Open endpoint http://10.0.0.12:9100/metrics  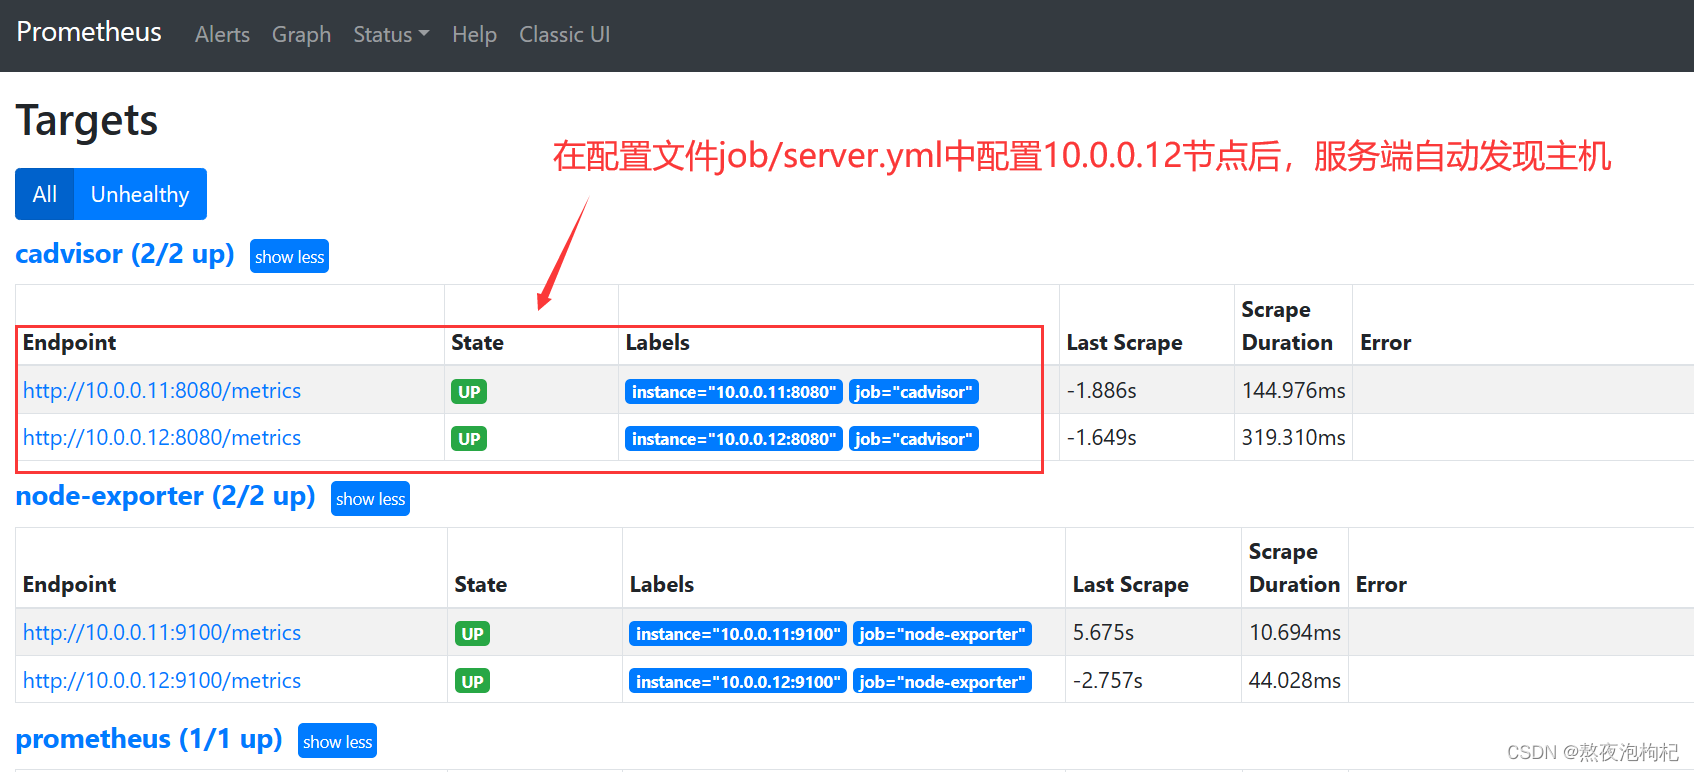click(162, 681)
